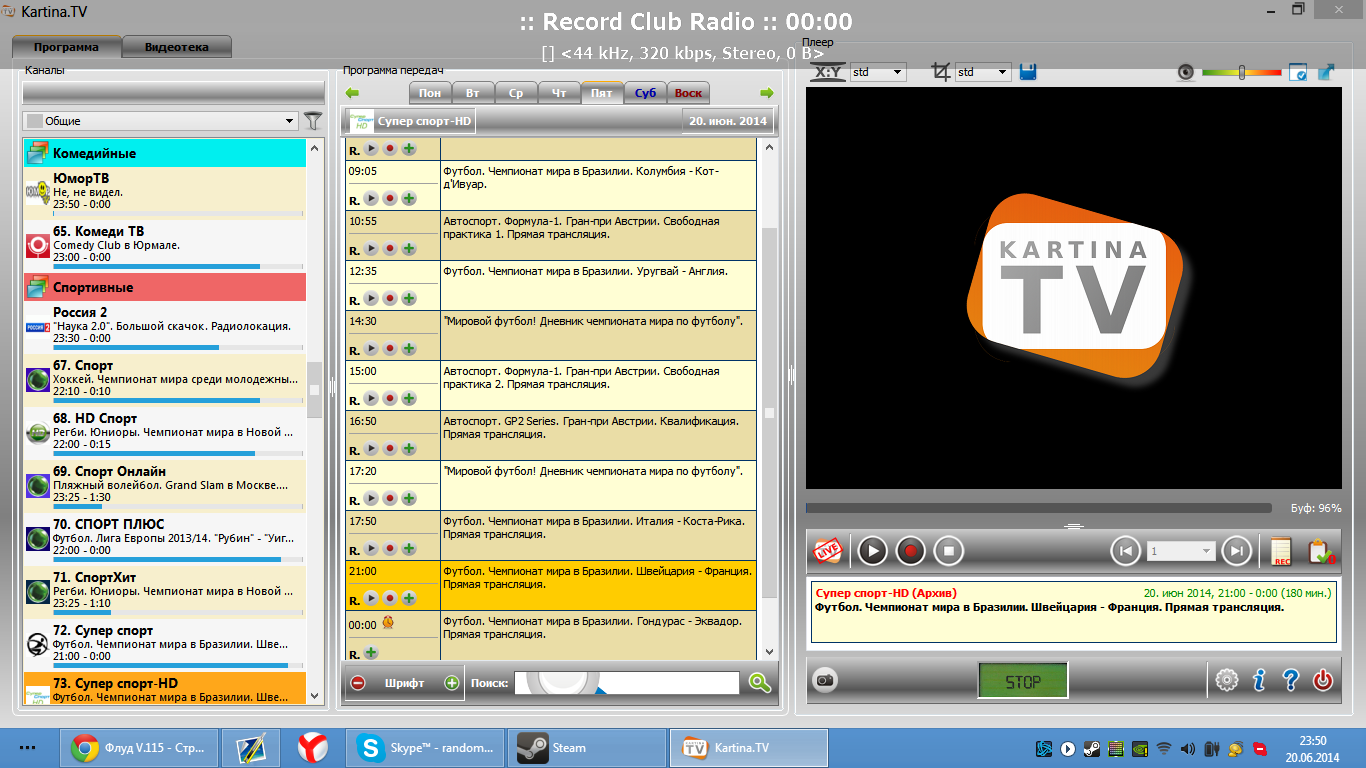Image resolution: width=1366 pixels, height=768 pixels.
Task: Collapse the Спортивные channel category
Action: click(165, 287)
